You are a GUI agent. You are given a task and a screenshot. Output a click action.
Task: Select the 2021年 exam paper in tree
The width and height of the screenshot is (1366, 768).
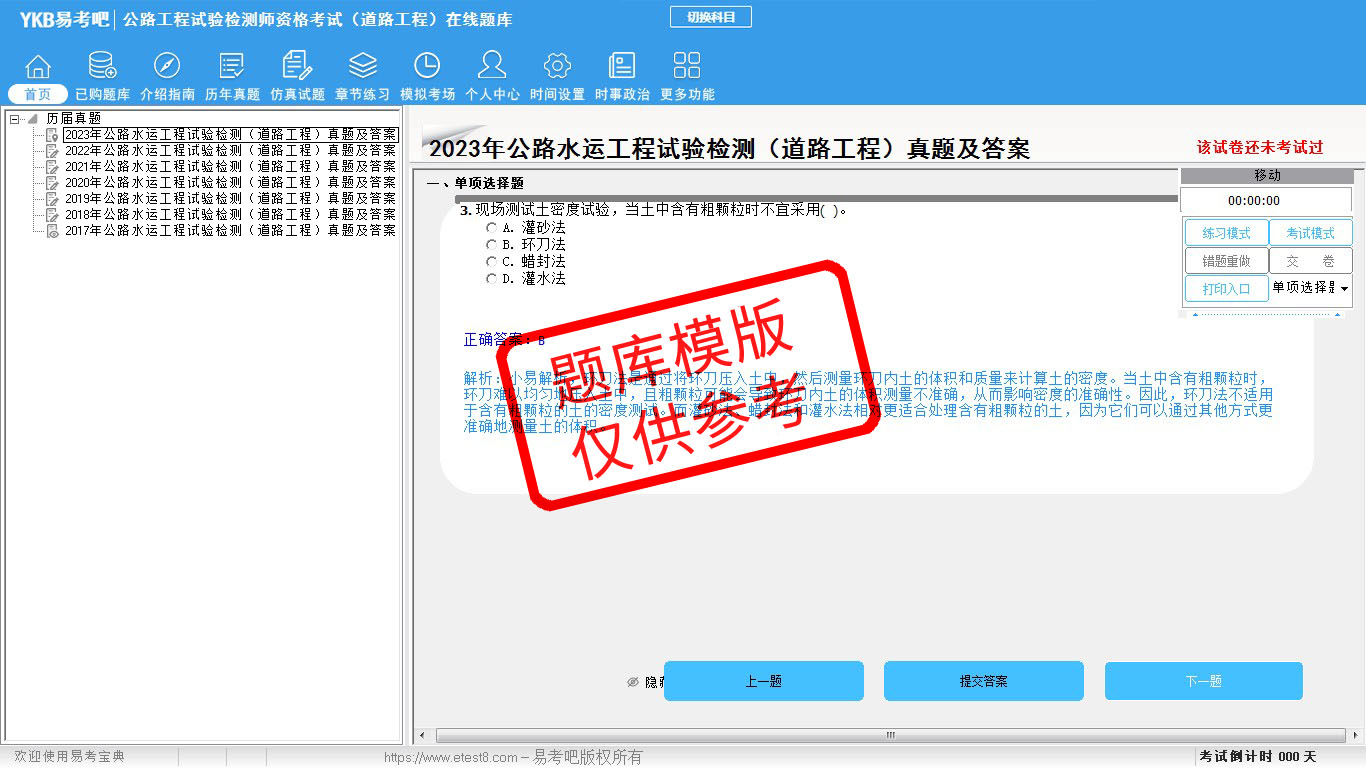click(x=230, y=167)
